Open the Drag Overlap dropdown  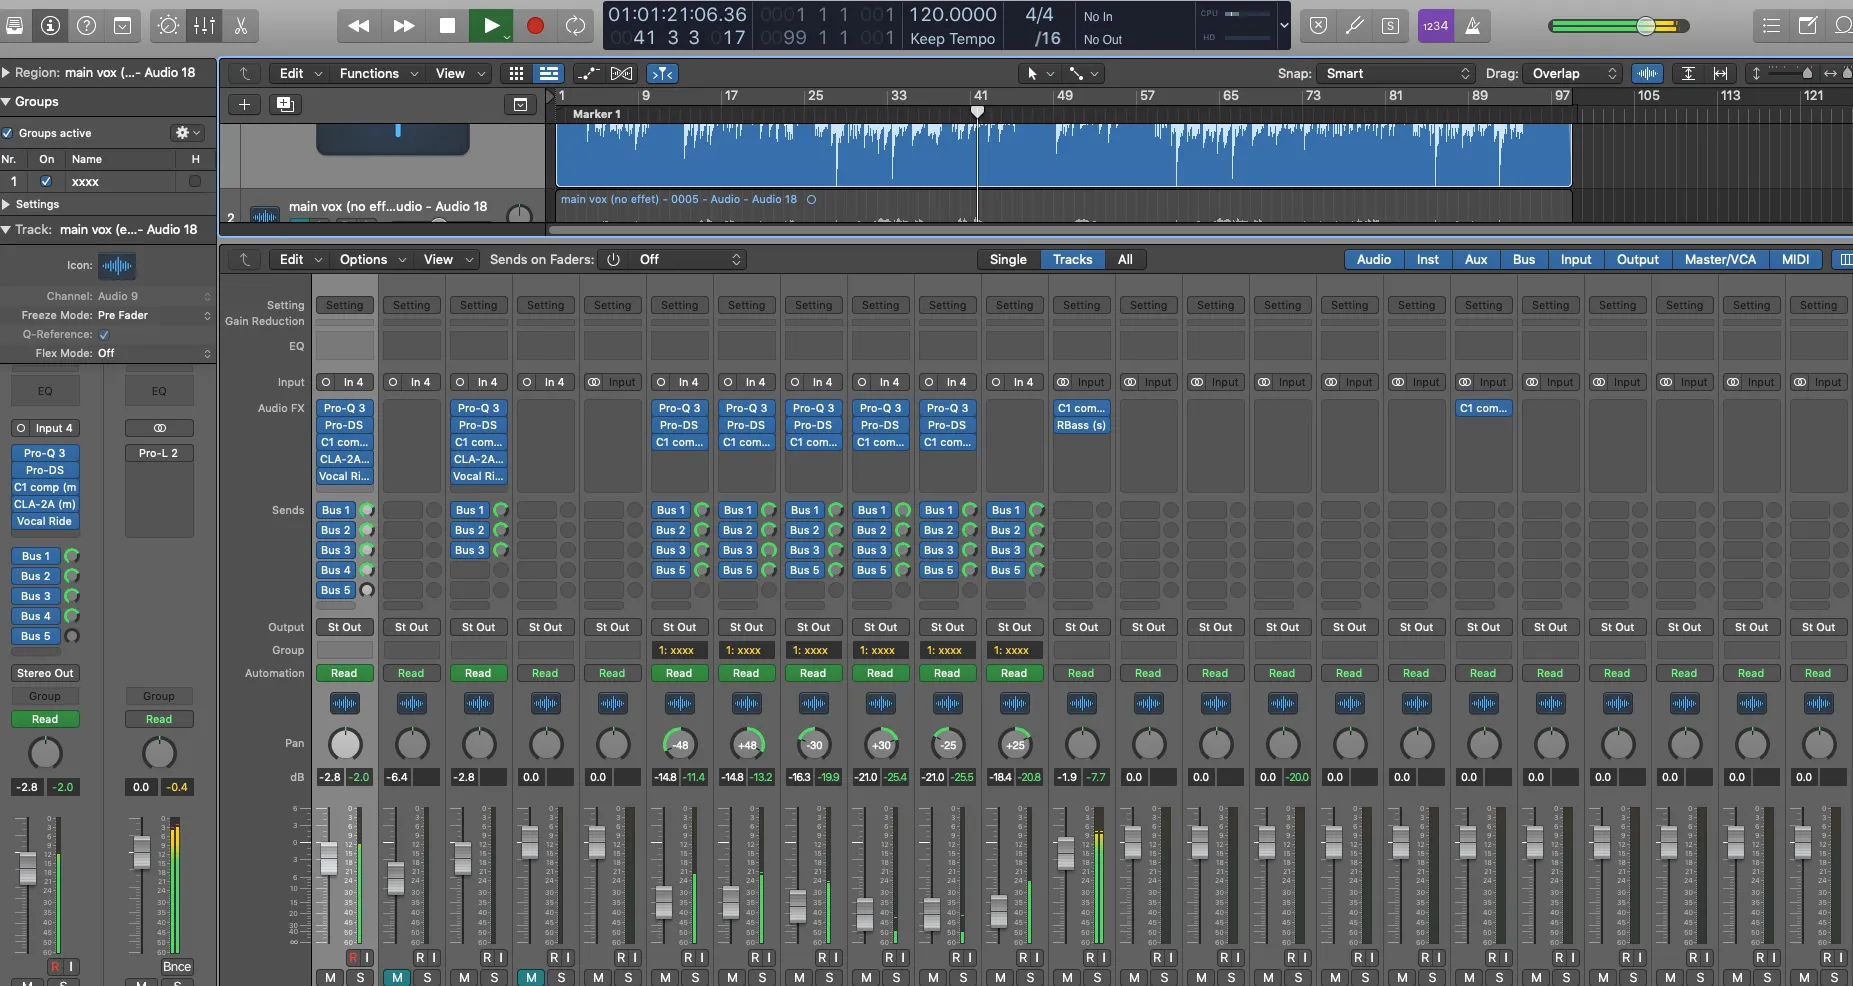coord(1573,73)
